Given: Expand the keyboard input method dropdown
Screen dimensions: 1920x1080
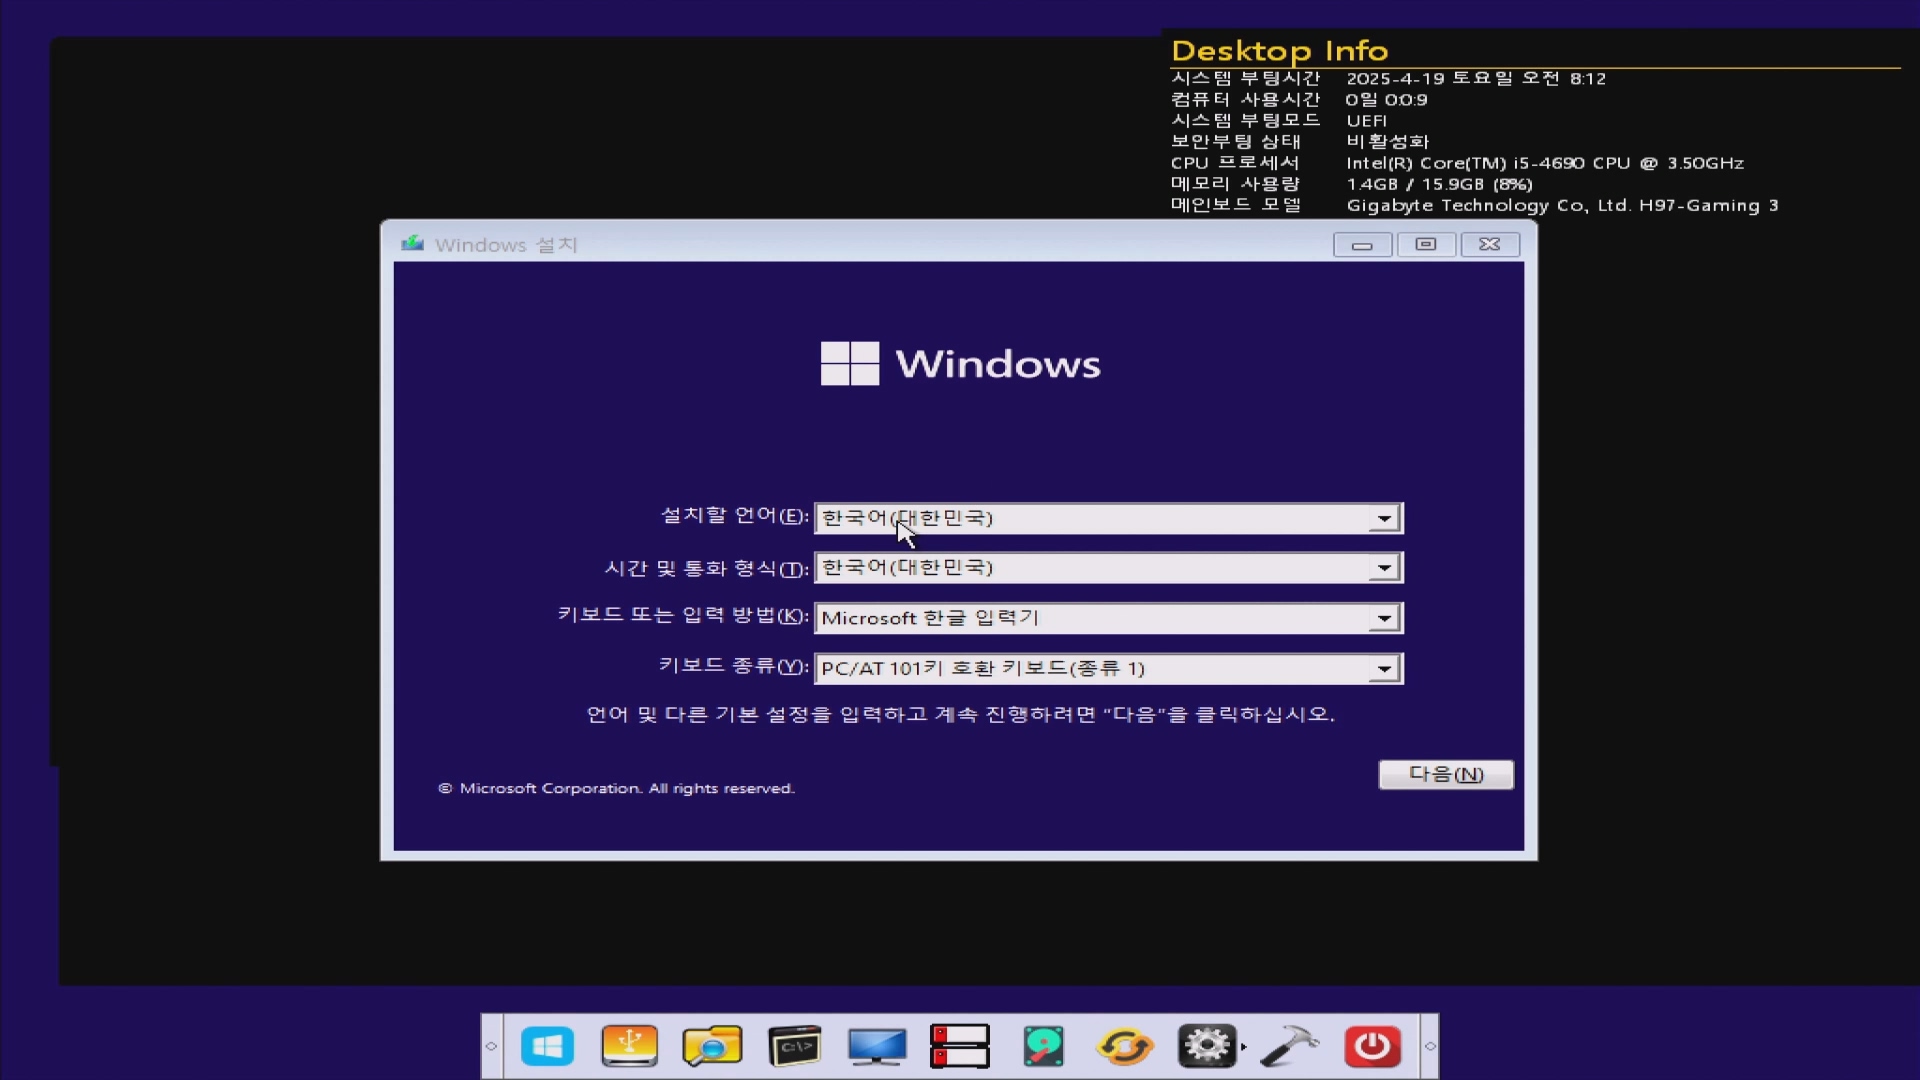Looking at the screenshot, I should point(1384,618).
